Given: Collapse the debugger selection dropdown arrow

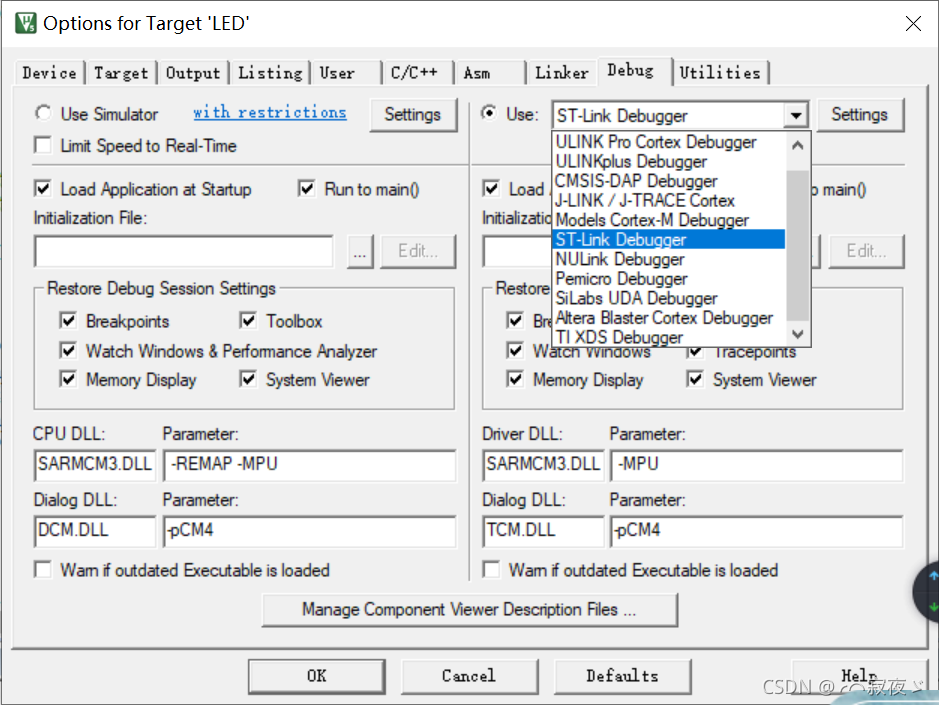Looking at the screenshot, I should coord(795,115).
